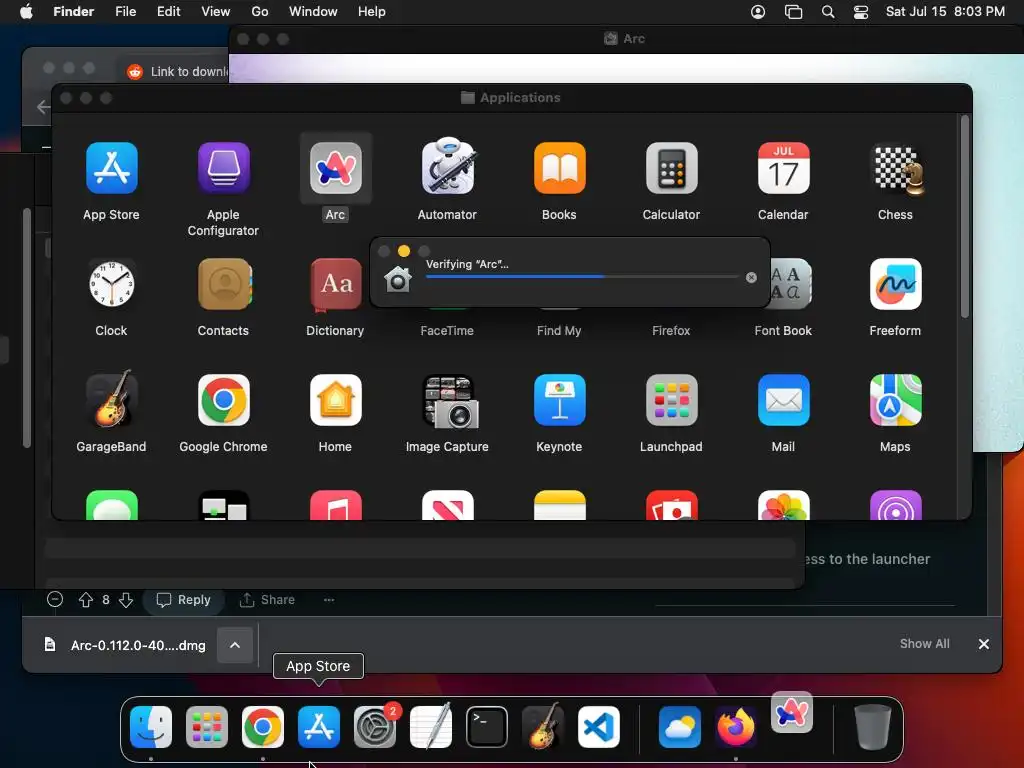Open Firefox from the Dock
This screenshot has width=1024, height=768.
click(736, 727)
